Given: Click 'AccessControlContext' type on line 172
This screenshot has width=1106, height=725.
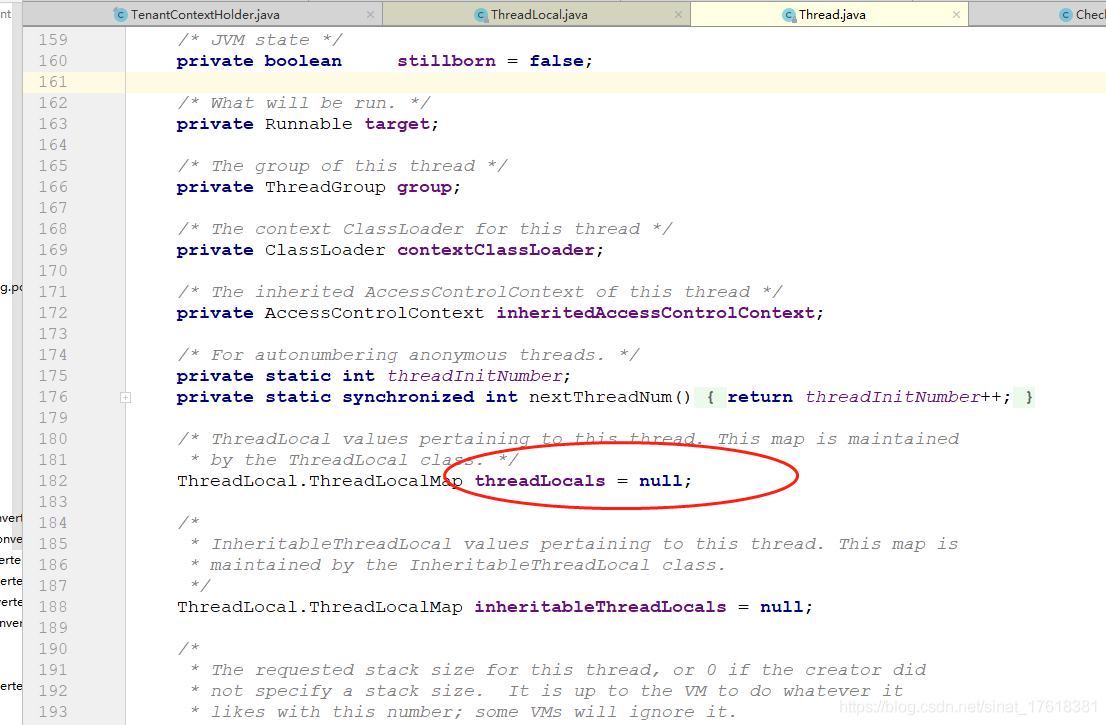Looking at the screenshot, I should (375, 313).
